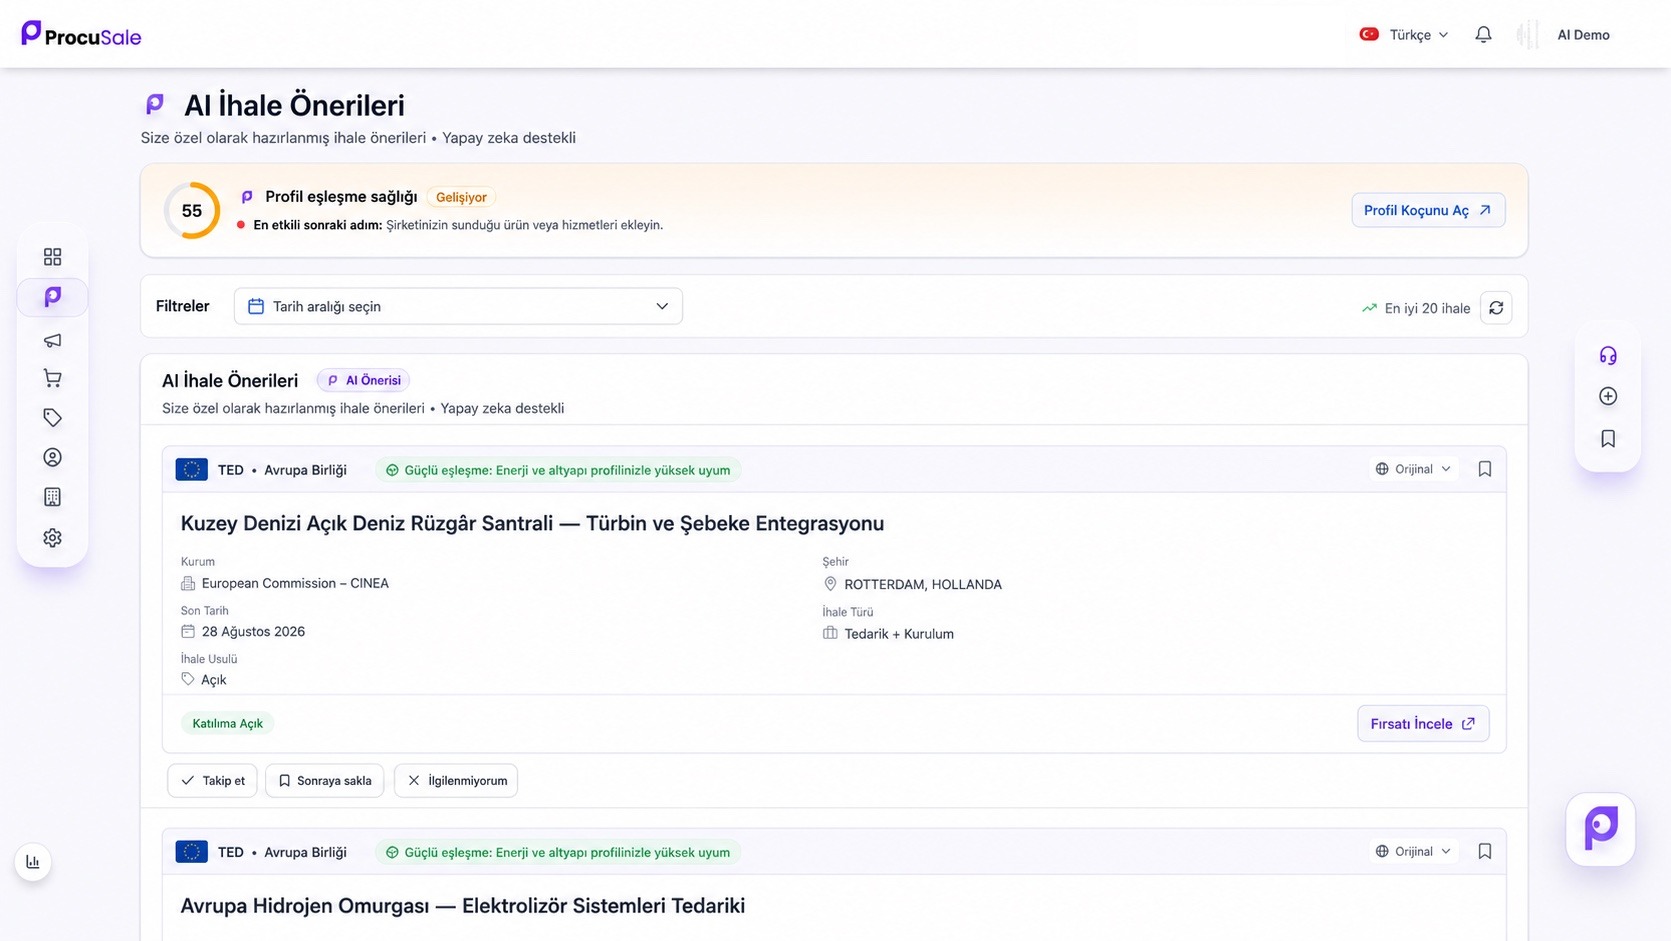Click the notification bell icon

click(x=1483, y=35)
